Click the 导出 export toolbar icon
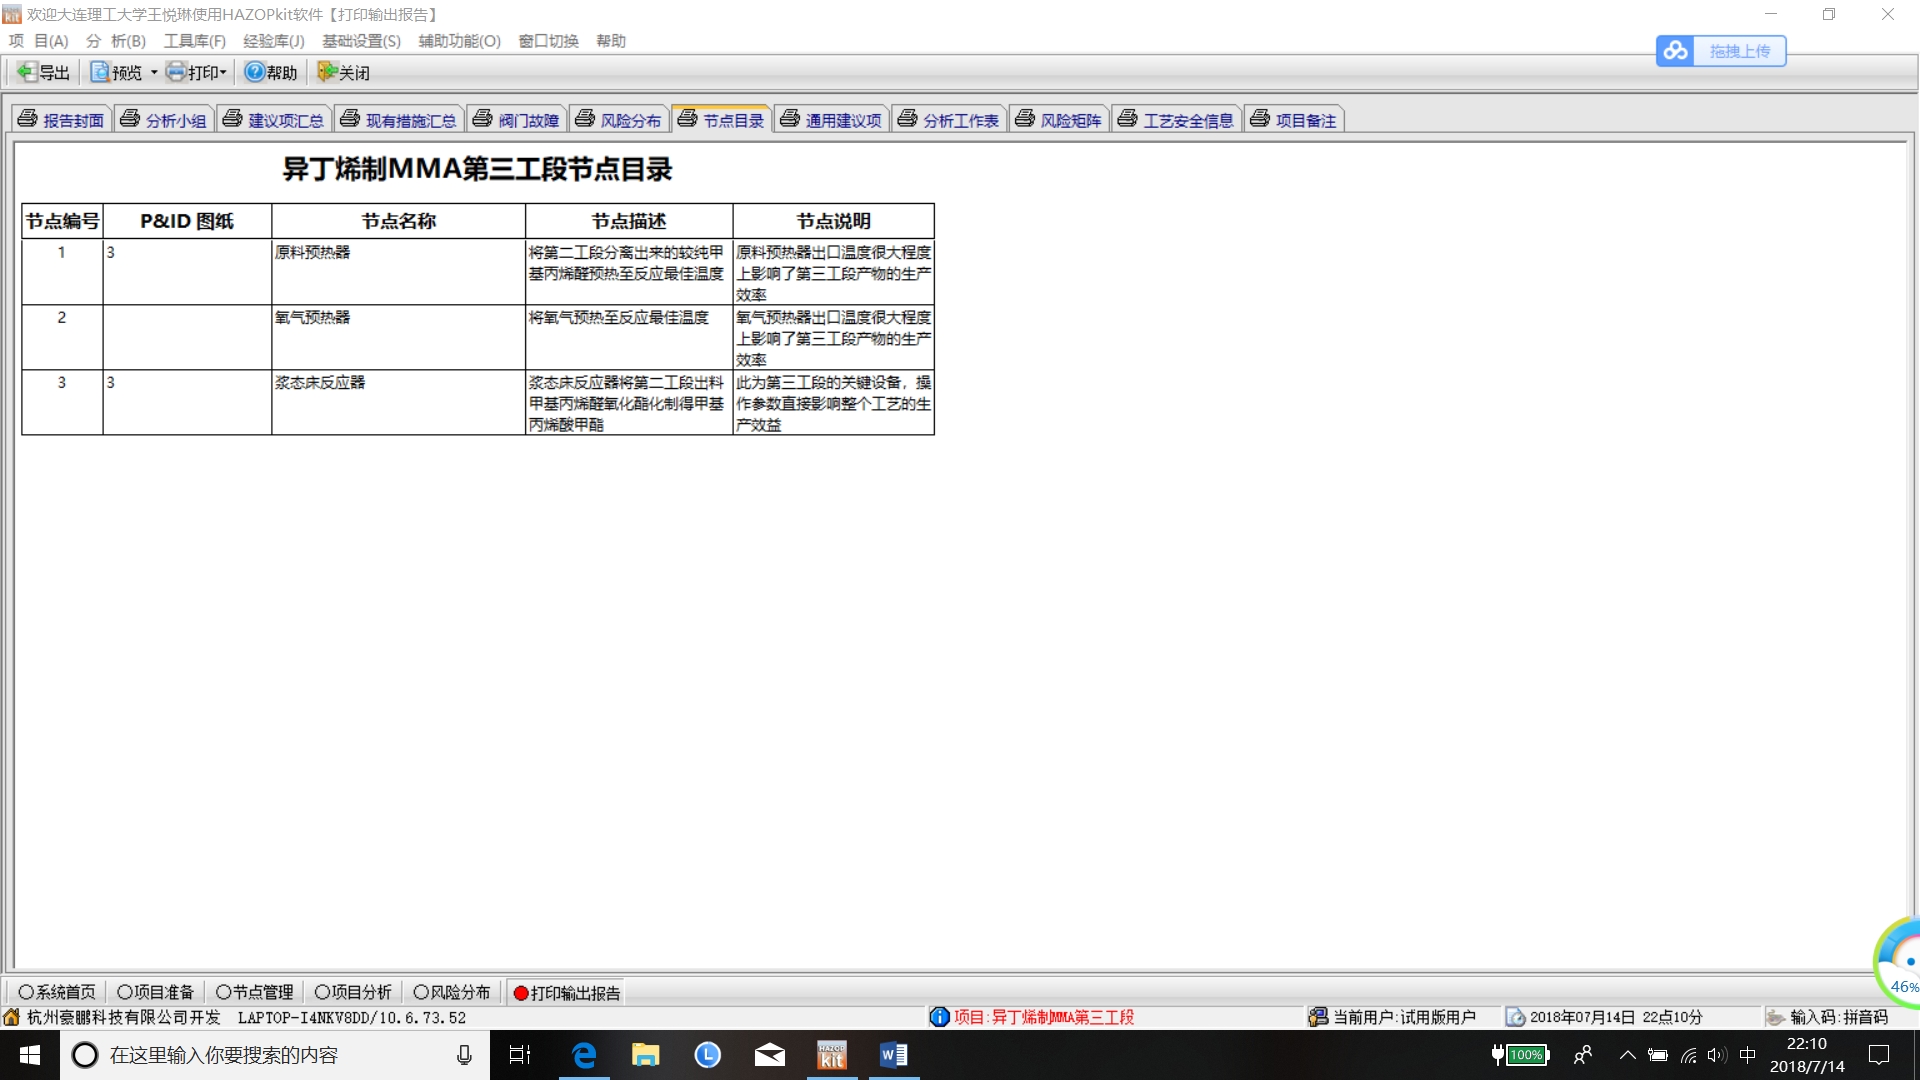Screen dimensions: 1920x1080 pyautogui.click(x=27, y=72)
